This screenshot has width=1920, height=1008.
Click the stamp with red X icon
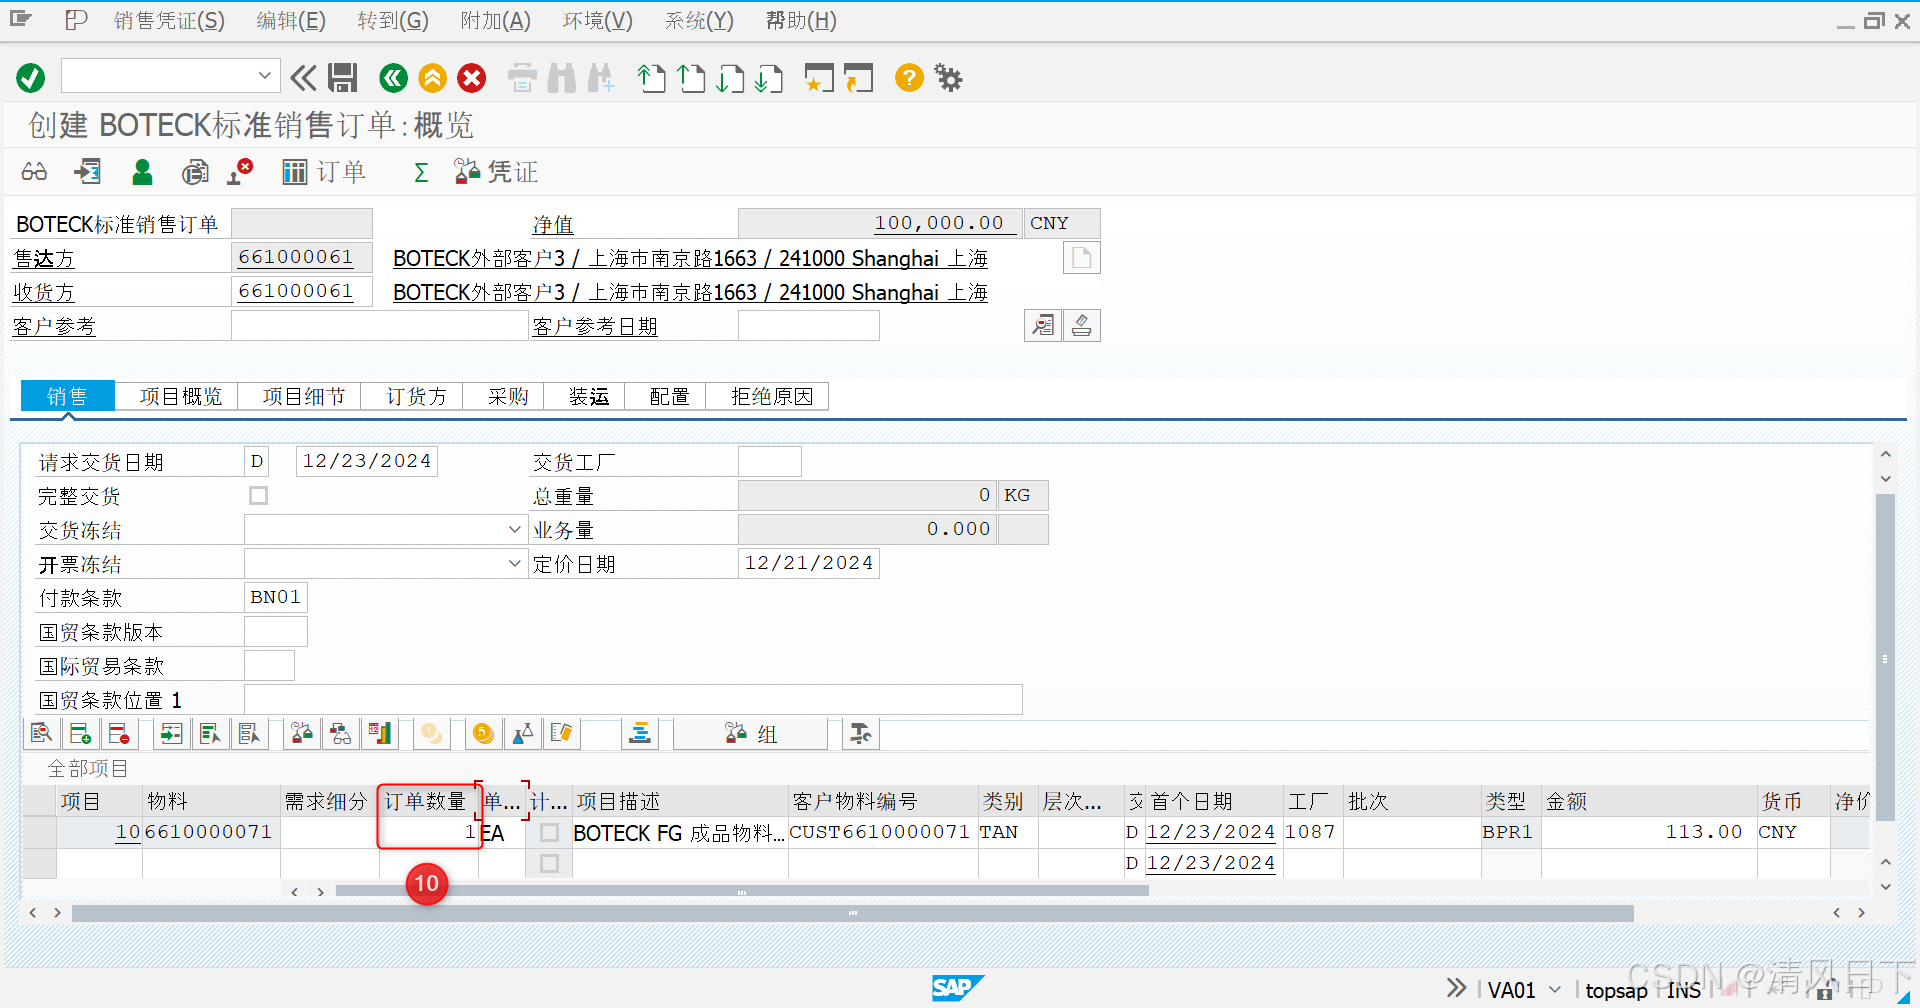240,172
